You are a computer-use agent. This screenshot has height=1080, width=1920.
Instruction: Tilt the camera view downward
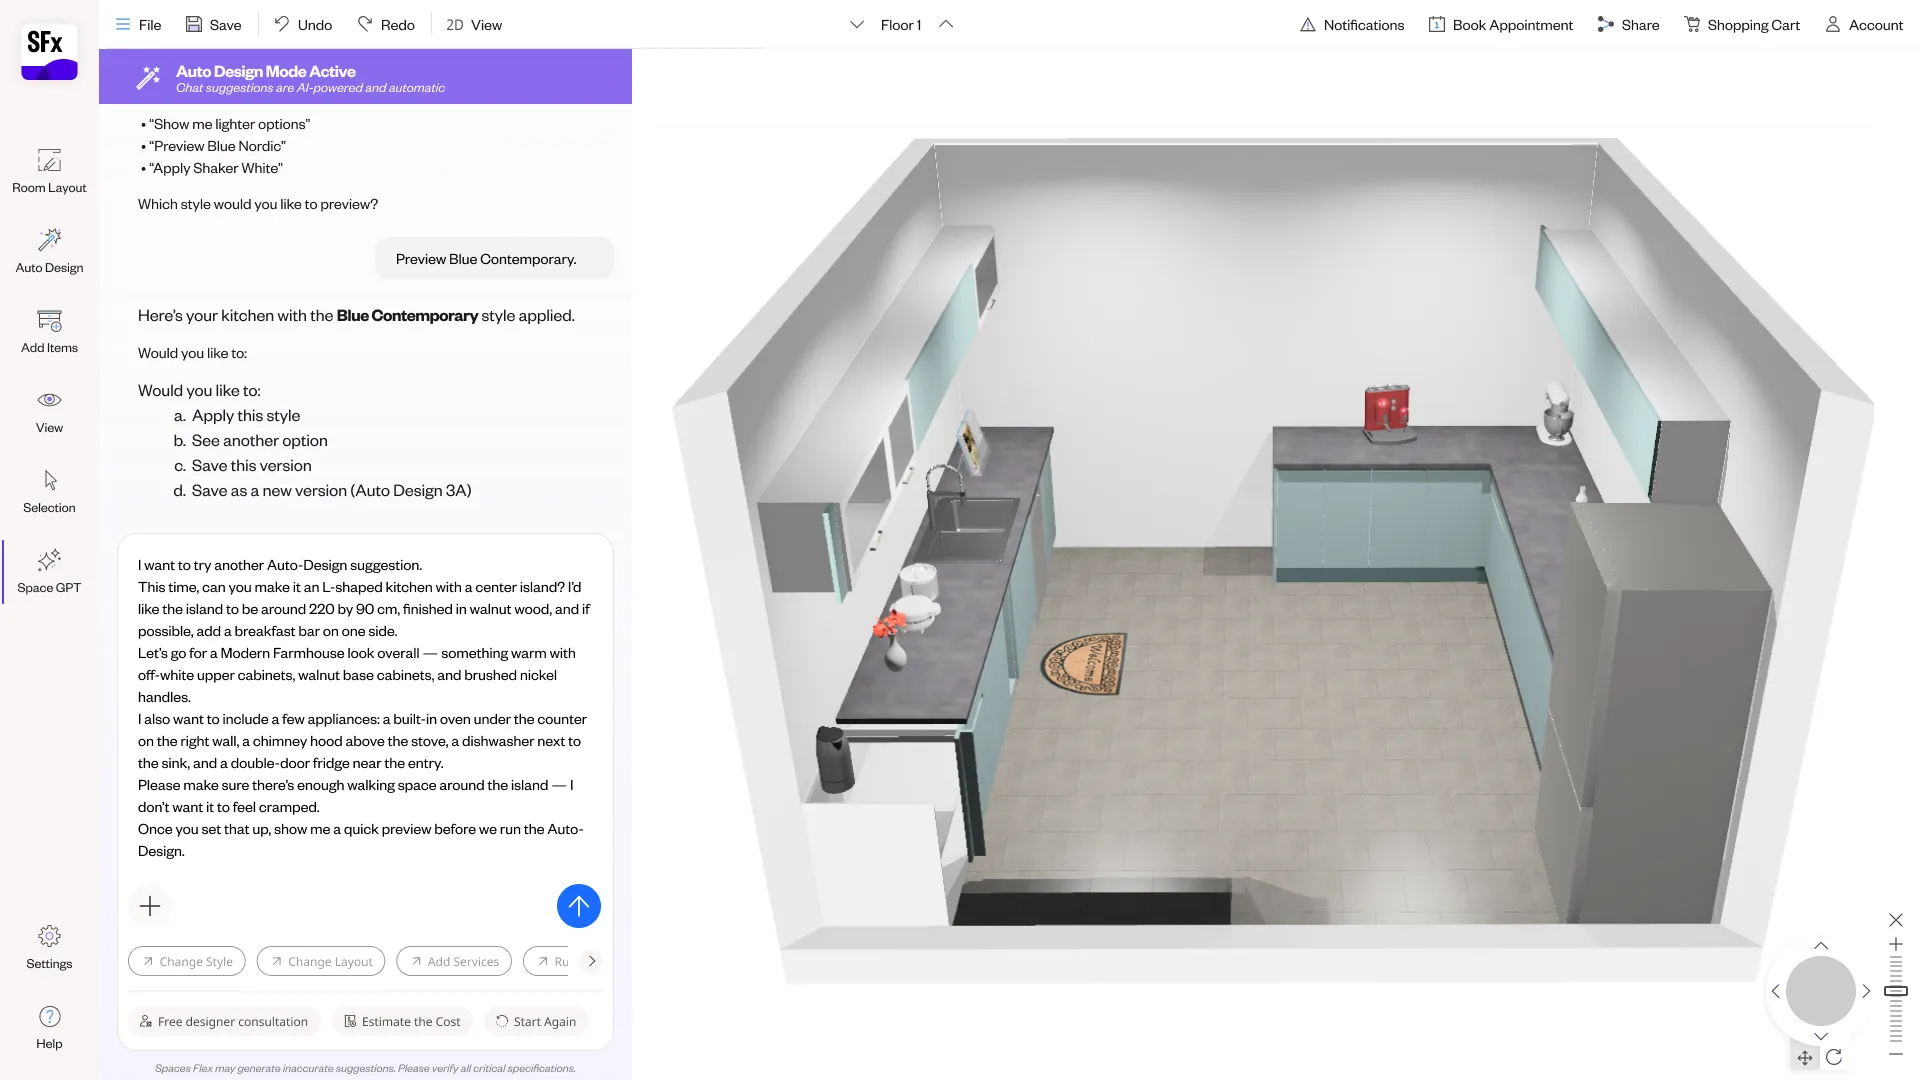pyautogui.click(x=1821, y=1036)
